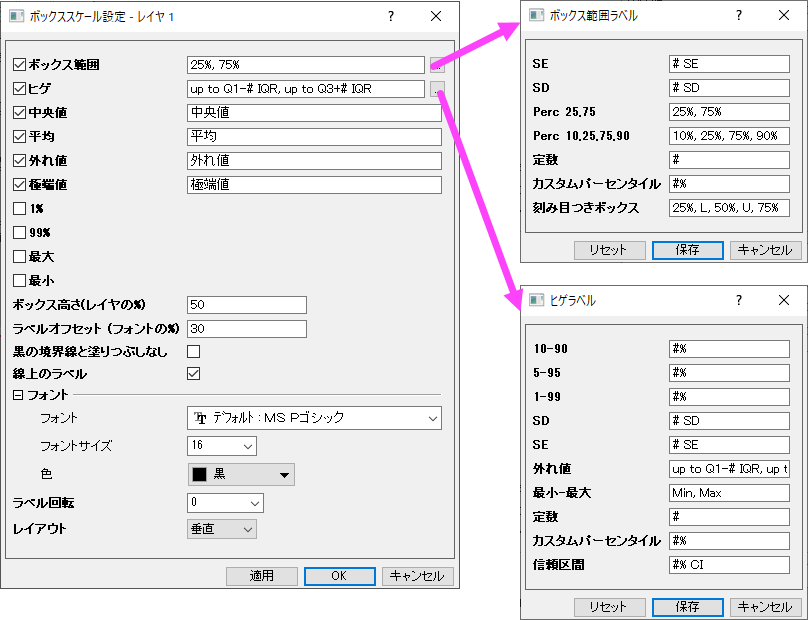This screenshot has width=808, height=620.
Task: Click the 5-95 field in ヒゲラベル
Action: point(729,373)
